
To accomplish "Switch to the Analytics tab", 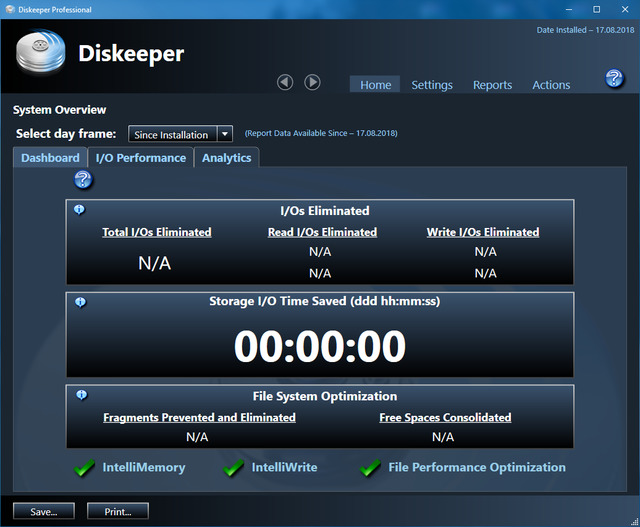I will pyautogui.click(x=227, y=158).
